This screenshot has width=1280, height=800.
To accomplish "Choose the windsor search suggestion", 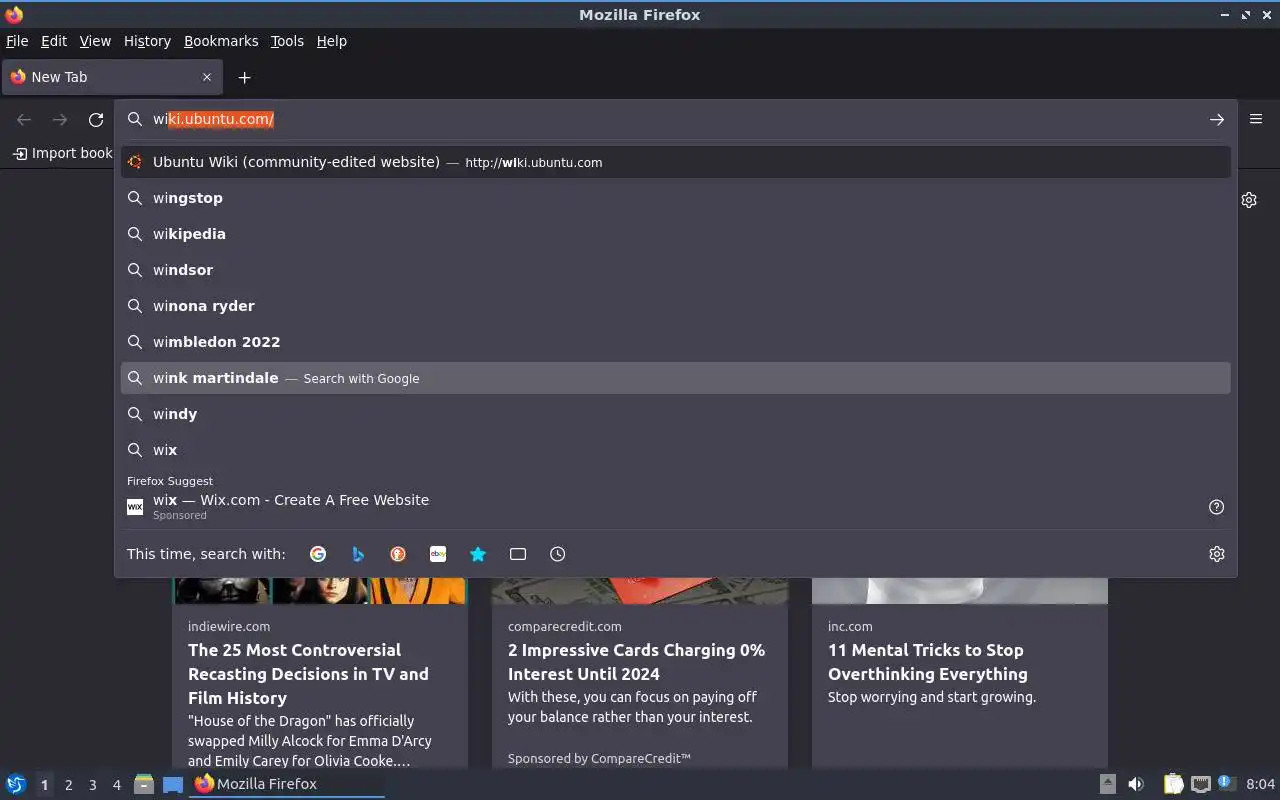I will coord(675,270).
